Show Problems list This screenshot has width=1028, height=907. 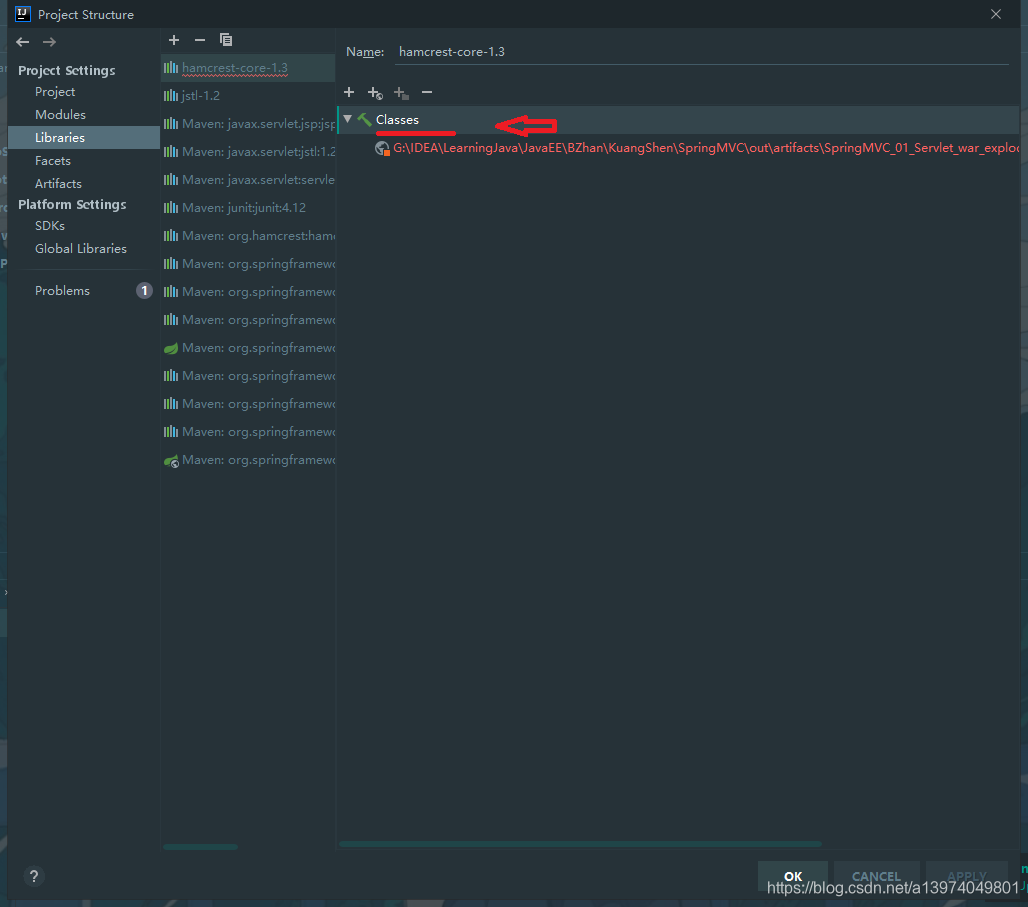click(x=62, y=291)
